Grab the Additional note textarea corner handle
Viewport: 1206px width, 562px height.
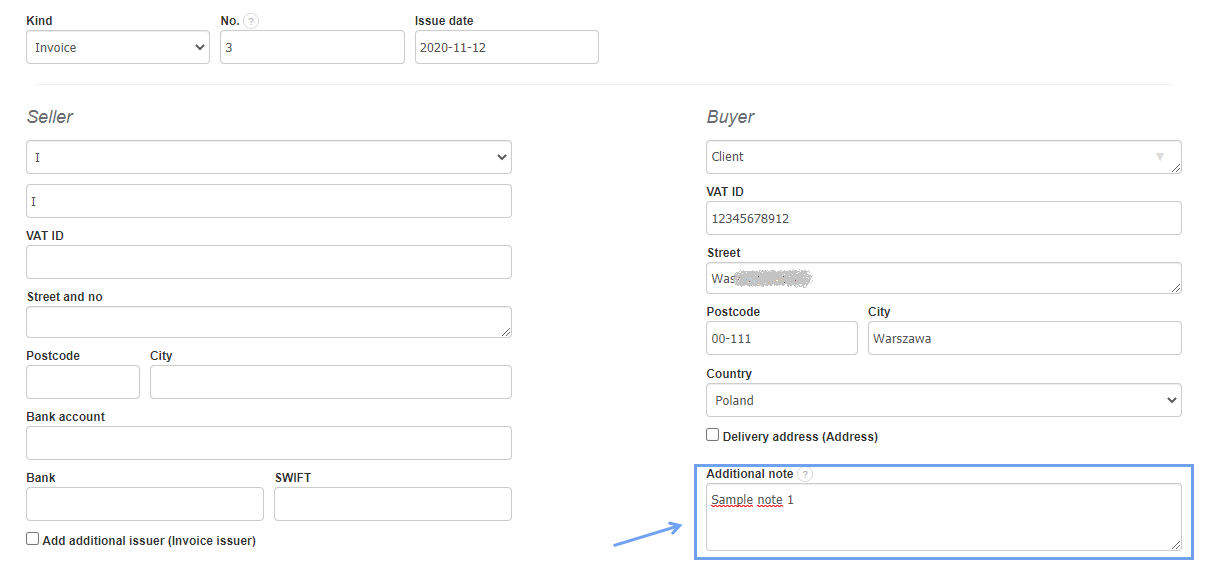tap(1176, 545)
